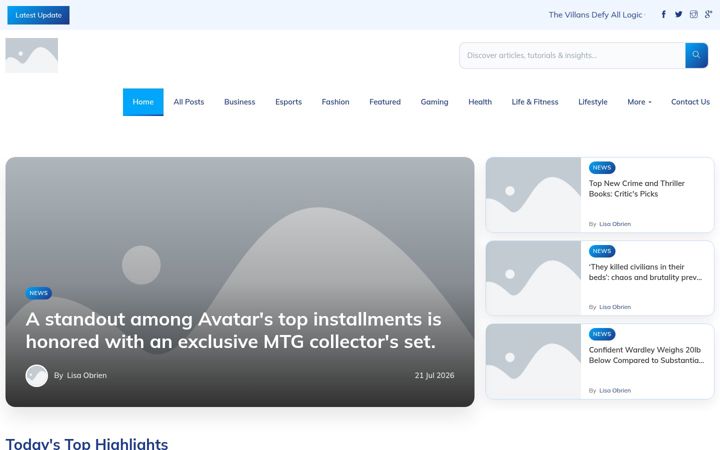Viewport: 720px width, 450px height.
Task: Go to the Gaming category
Action: pyautogui.click(x=434, y=102)
